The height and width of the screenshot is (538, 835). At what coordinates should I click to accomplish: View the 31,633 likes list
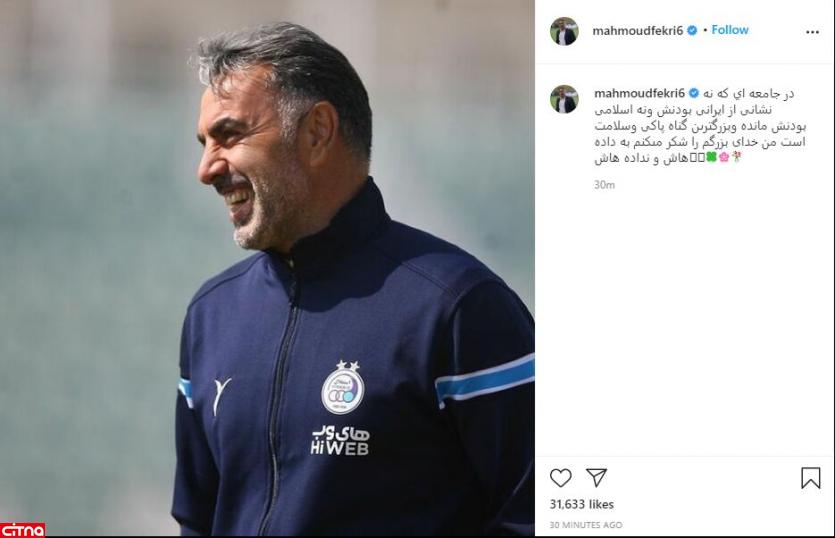coord(582,504)
